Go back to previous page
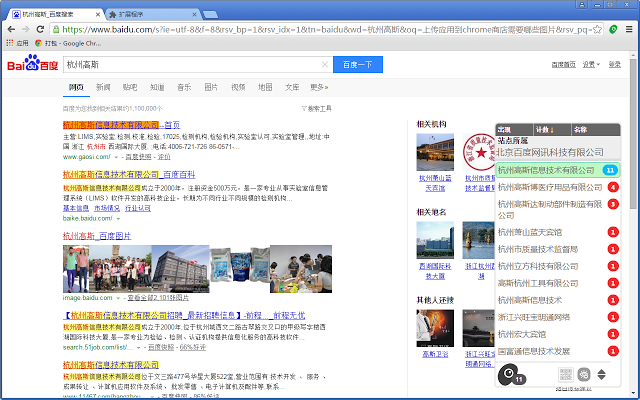 click(11, 29)
